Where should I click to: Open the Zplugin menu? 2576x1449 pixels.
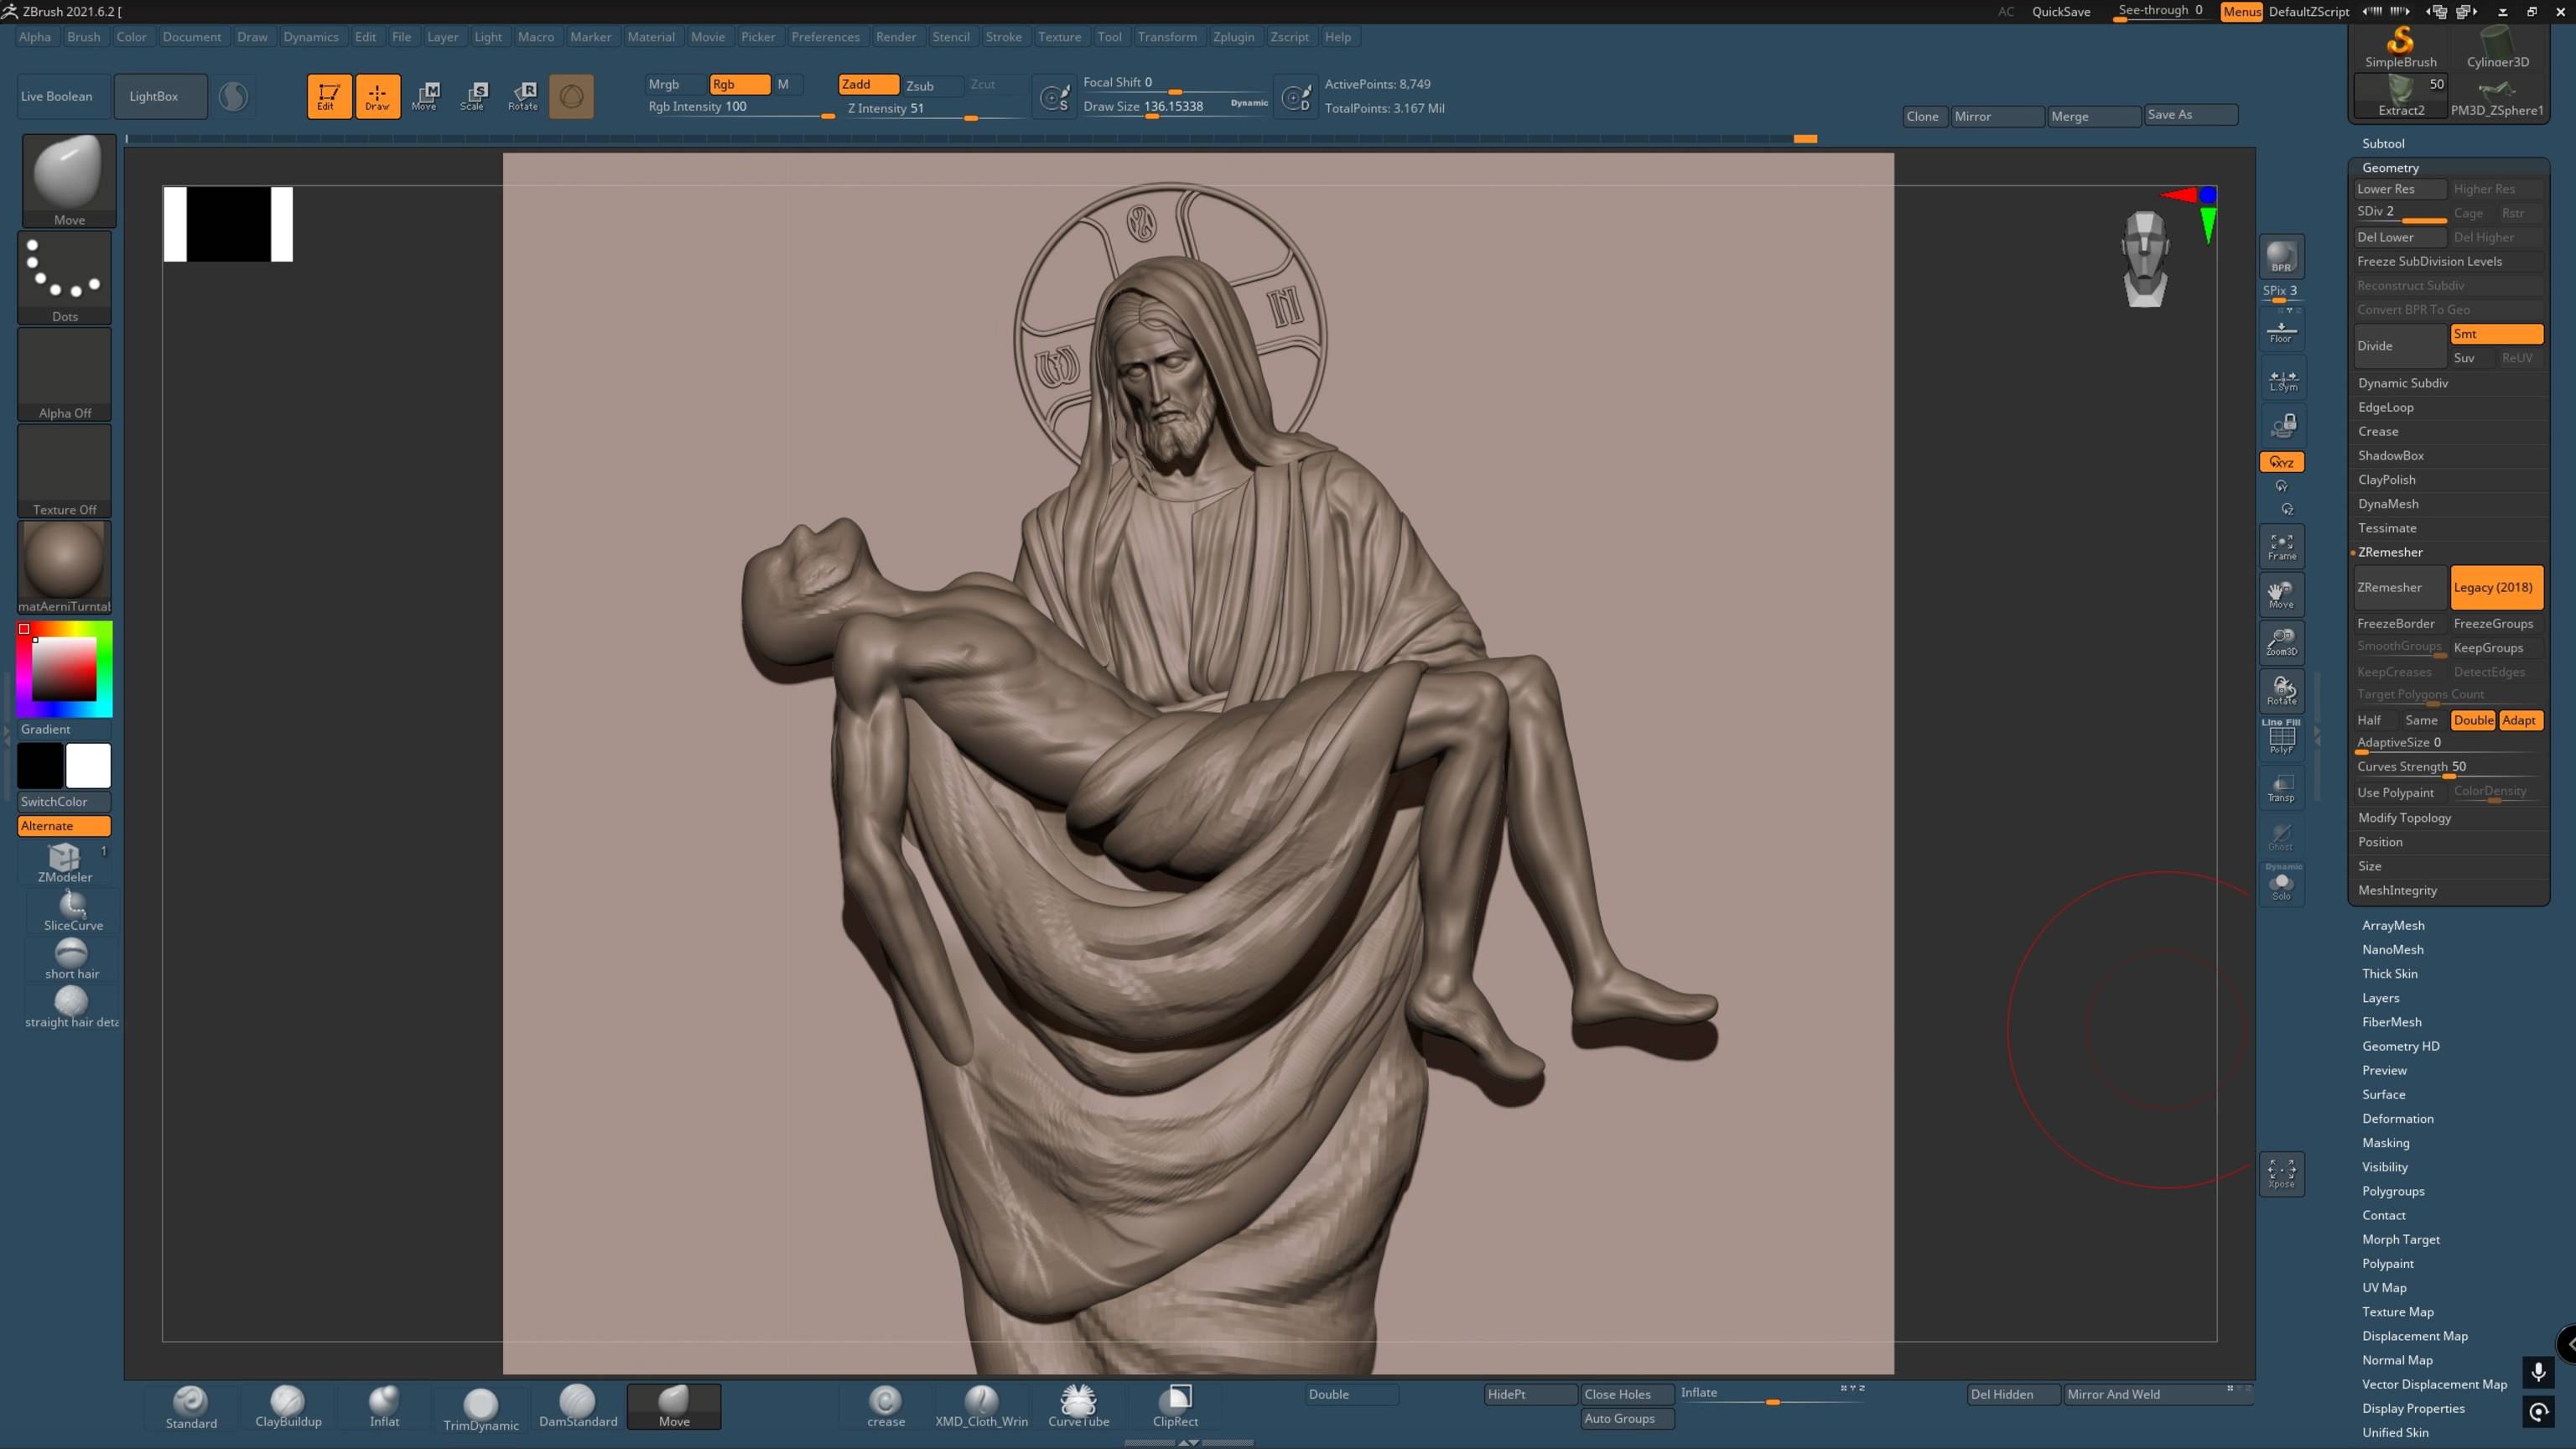(x=1233, y=37)
